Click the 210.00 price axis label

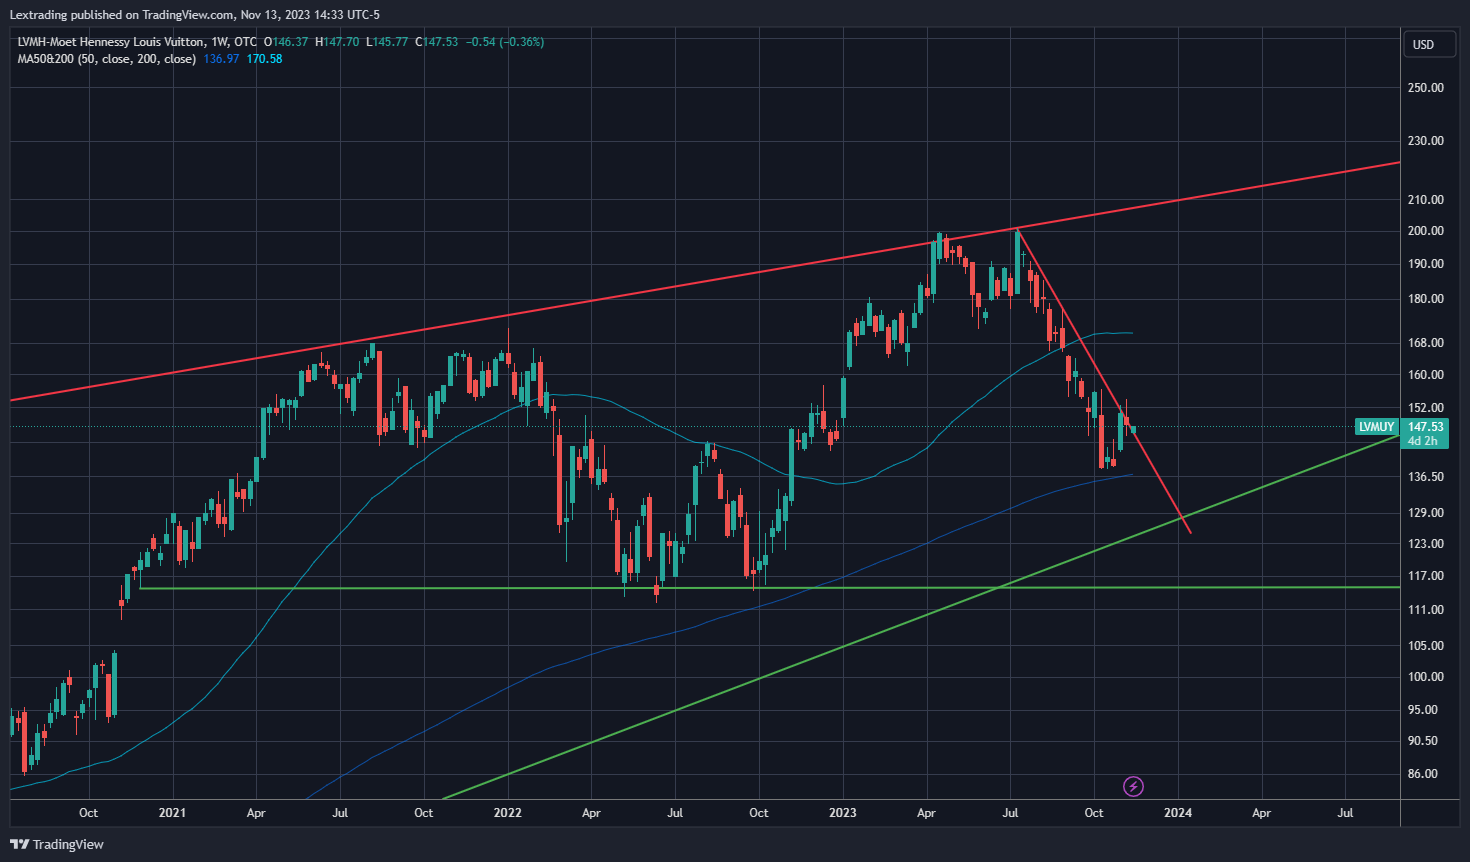(x=1425, y=200)
